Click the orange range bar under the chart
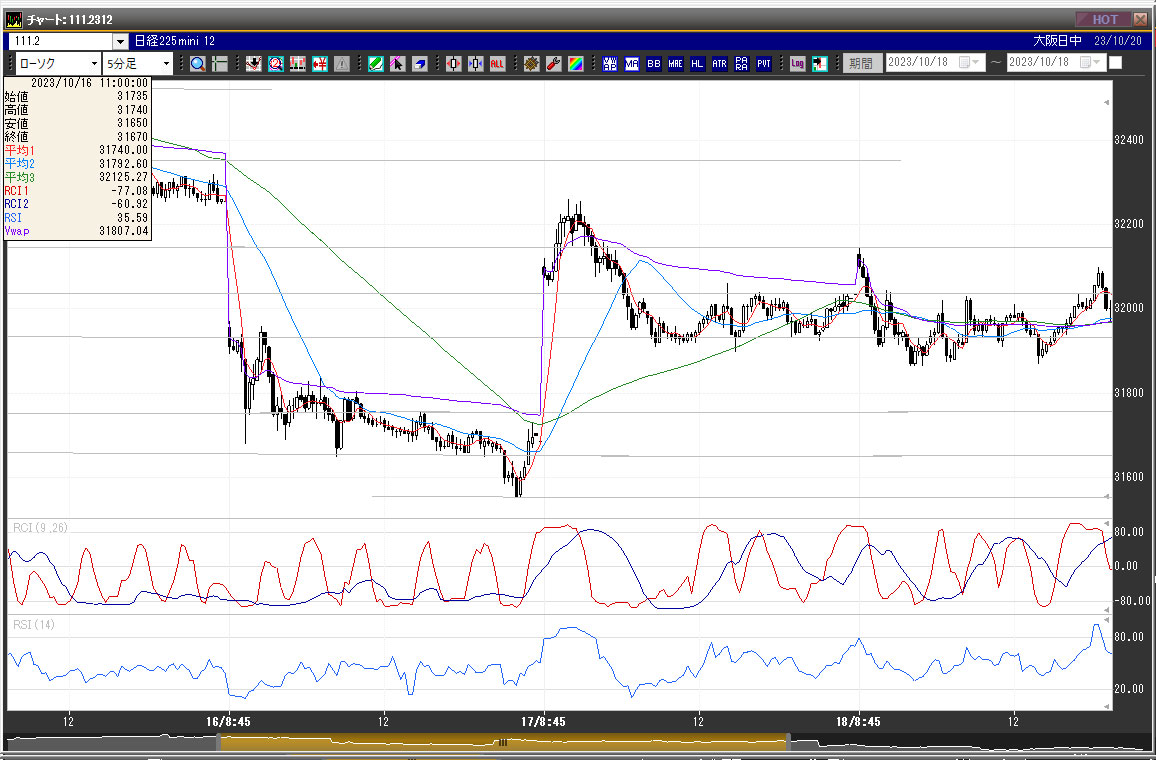This screenshot has height=760, width=1156. click(504, 742)
